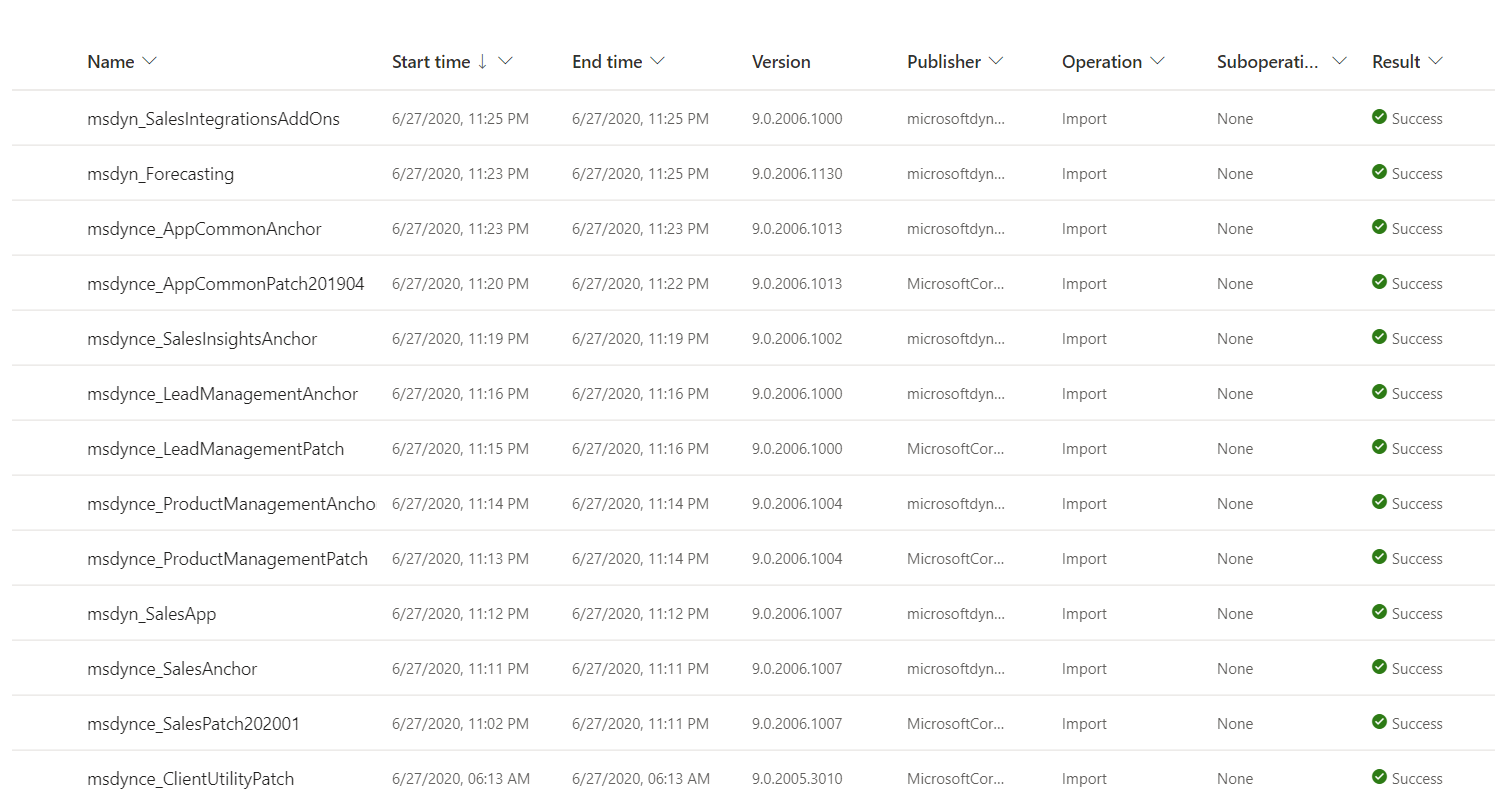Click the Import cell of msdynce_SalesAnchor
1495x800 pixels.
pos(1084,669)
